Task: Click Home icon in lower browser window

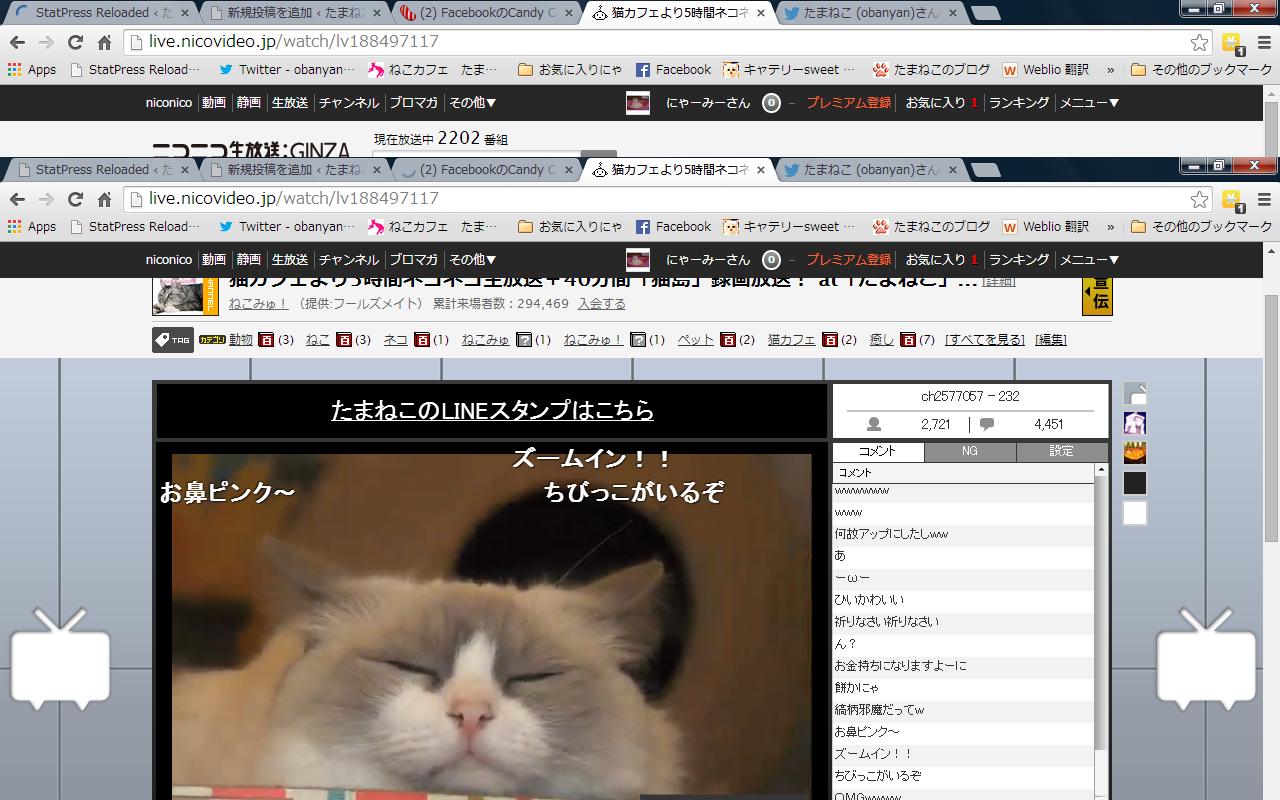Action: [104, 199]
